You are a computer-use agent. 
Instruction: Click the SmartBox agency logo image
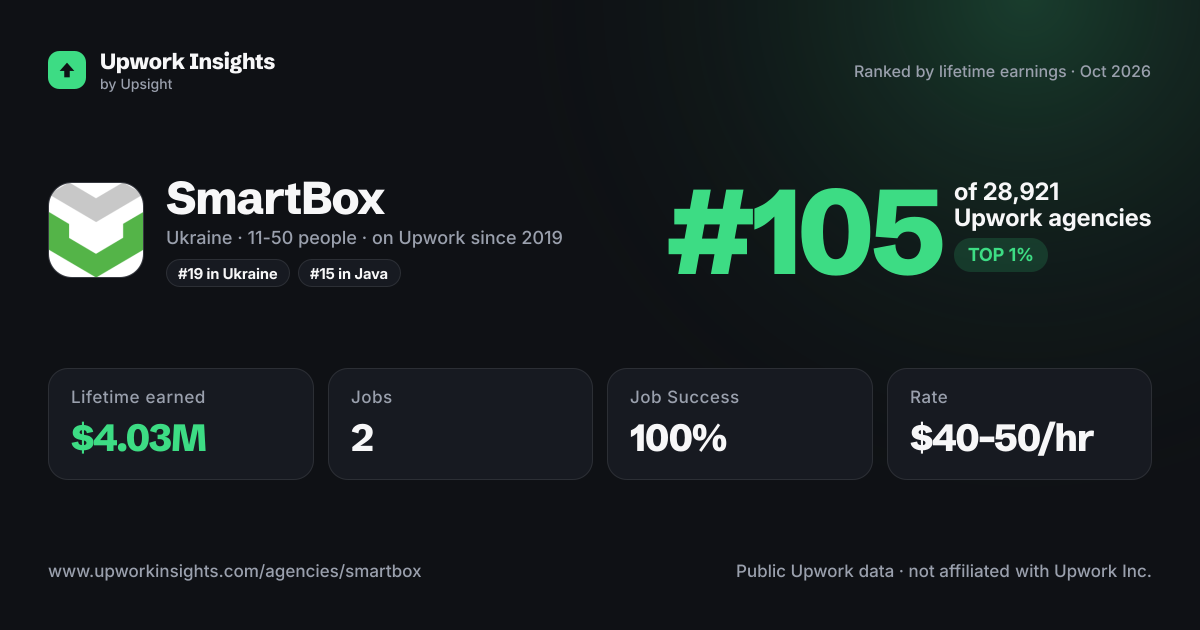coord(96,230)
